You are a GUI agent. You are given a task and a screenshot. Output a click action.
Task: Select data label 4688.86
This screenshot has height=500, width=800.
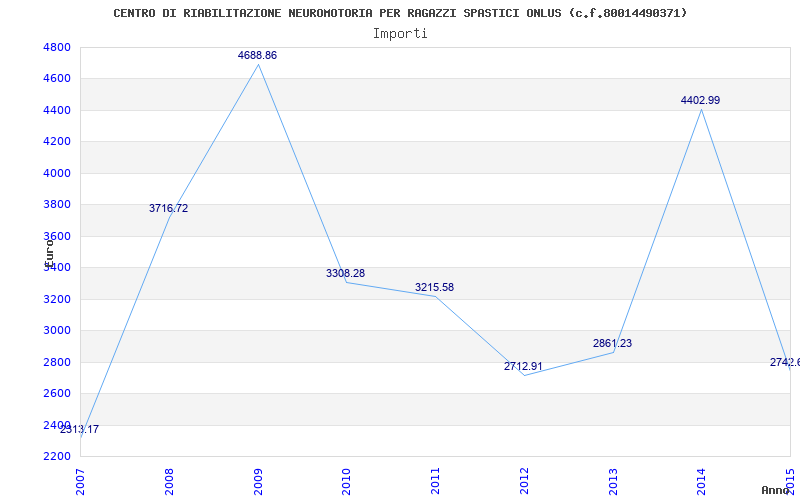click(x=257, y=55)
